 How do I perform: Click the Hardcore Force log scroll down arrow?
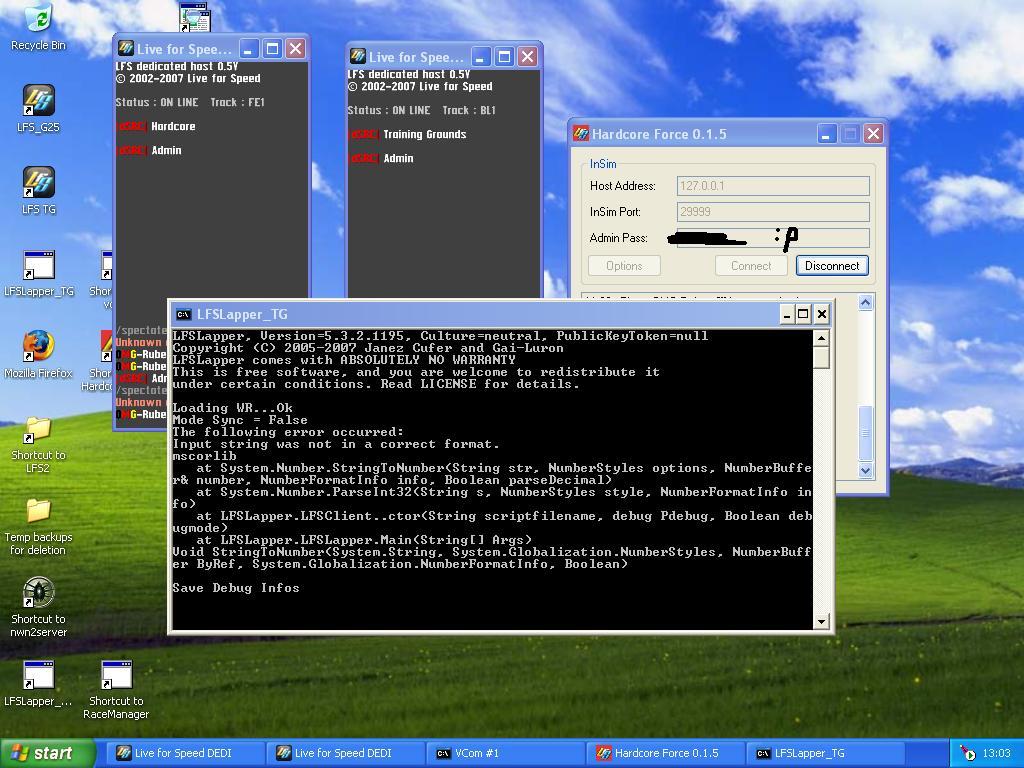click(x=865, y=470)
